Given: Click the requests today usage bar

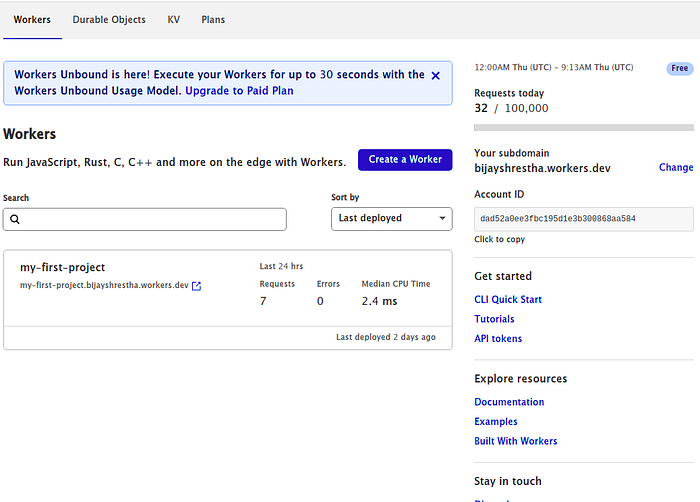Looking at the screenshot, I should (583, 128).
